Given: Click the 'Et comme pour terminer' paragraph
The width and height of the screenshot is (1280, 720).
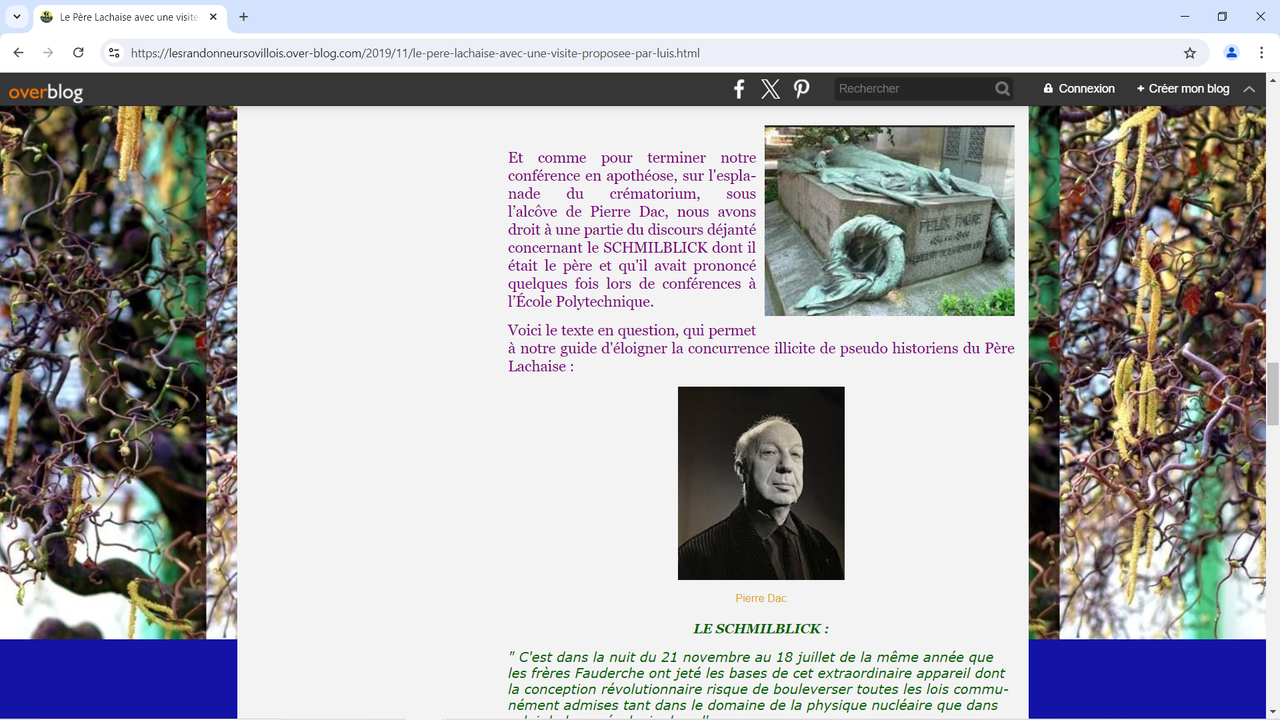Looking at the screenshot, I should click(632, 229).
